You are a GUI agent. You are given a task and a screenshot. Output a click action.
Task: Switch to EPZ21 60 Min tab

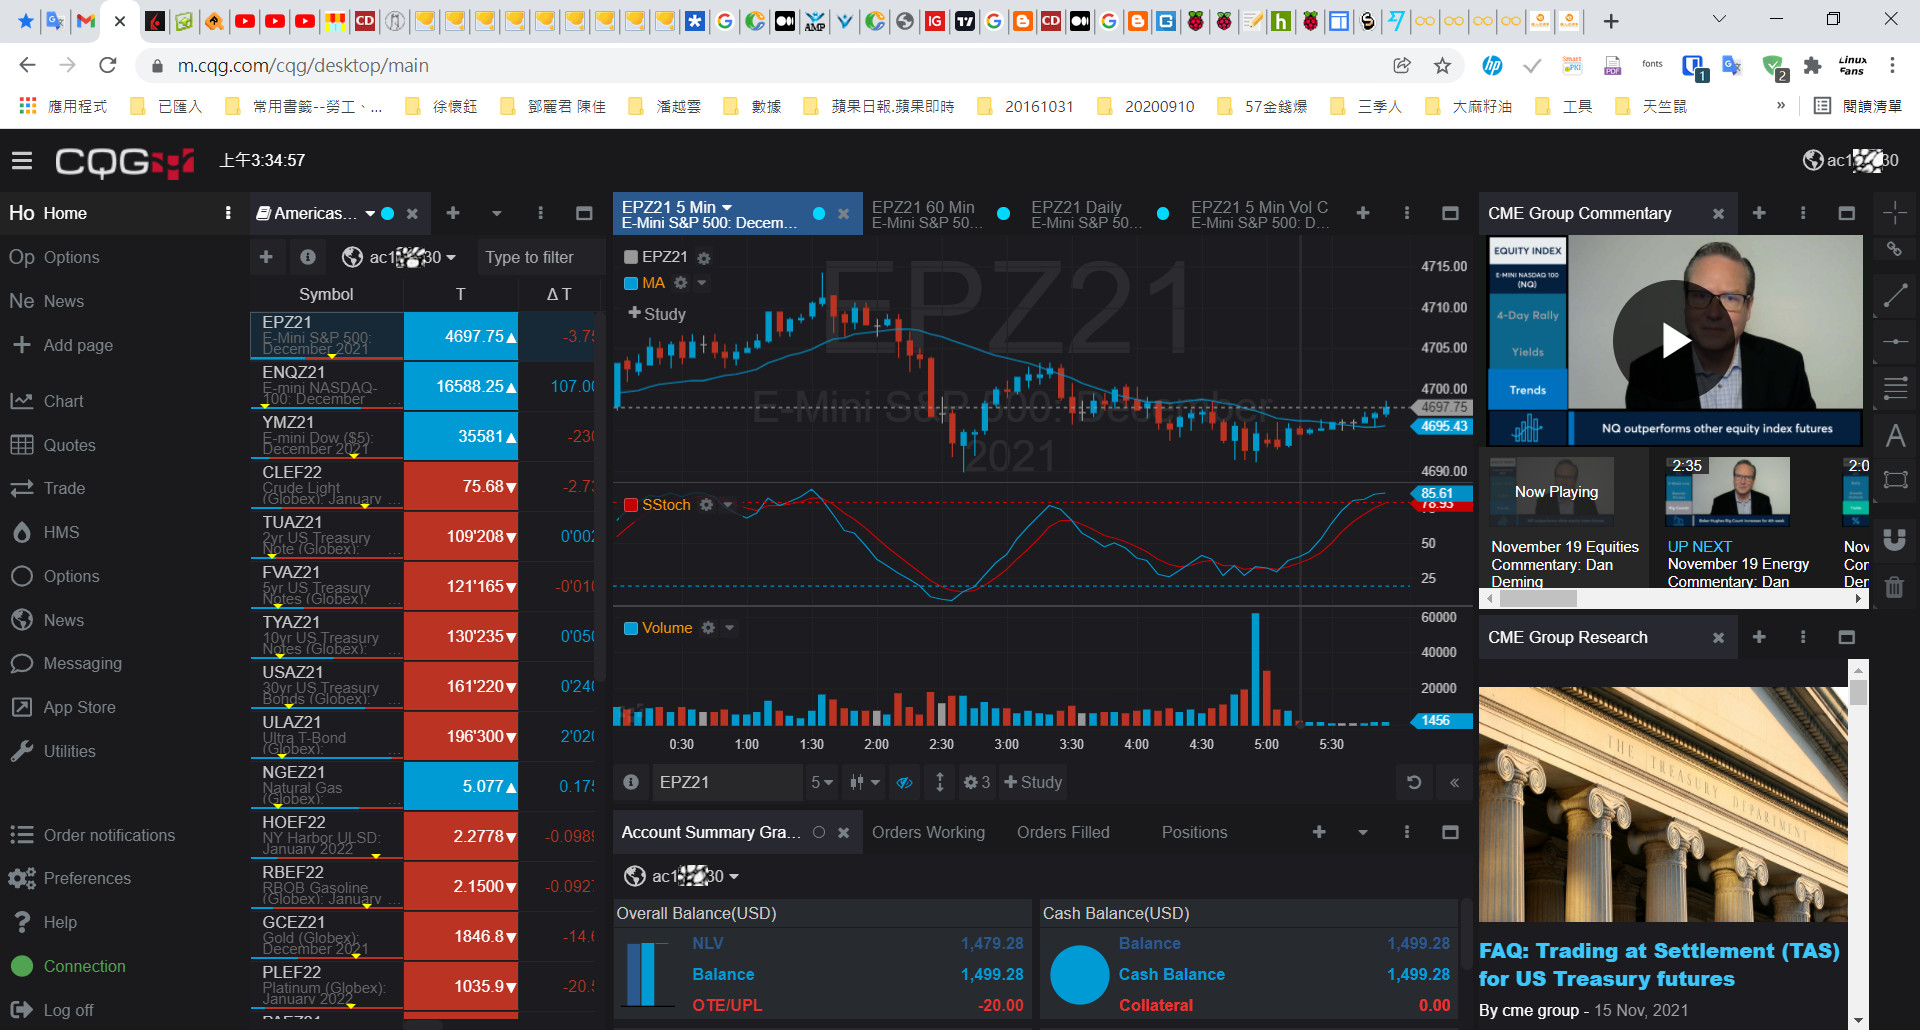[927, 214]
